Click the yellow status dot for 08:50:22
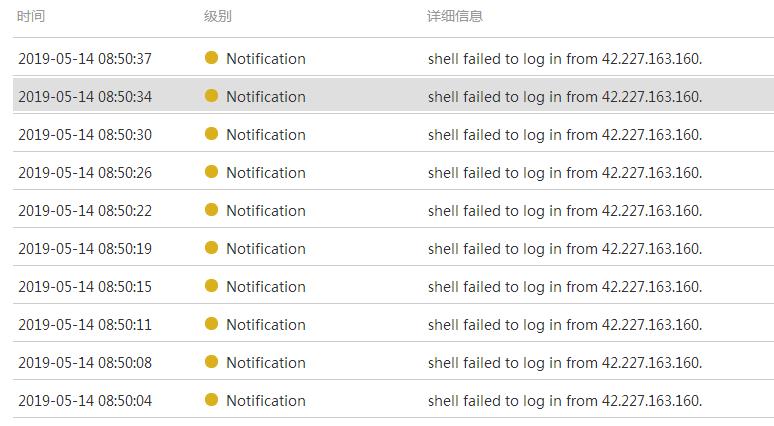The width and height of the screenshot is (774, 426). 211,210
